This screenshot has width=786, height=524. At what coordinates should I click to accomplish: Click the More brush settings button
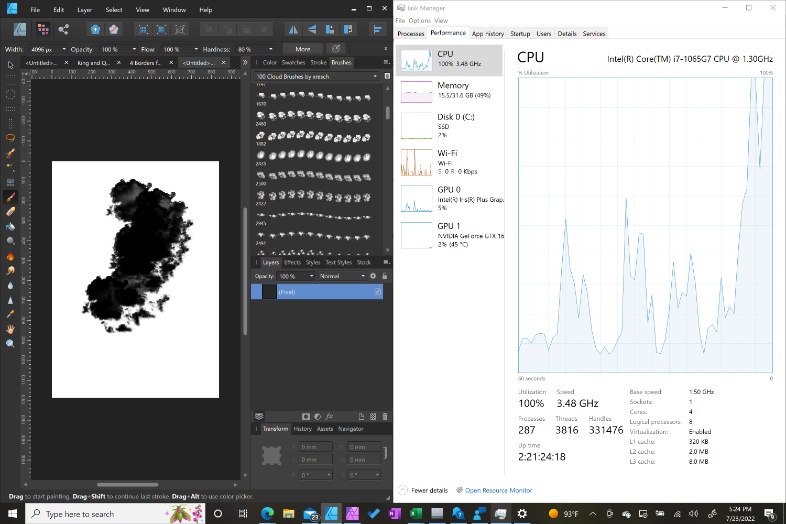(302, 48)
